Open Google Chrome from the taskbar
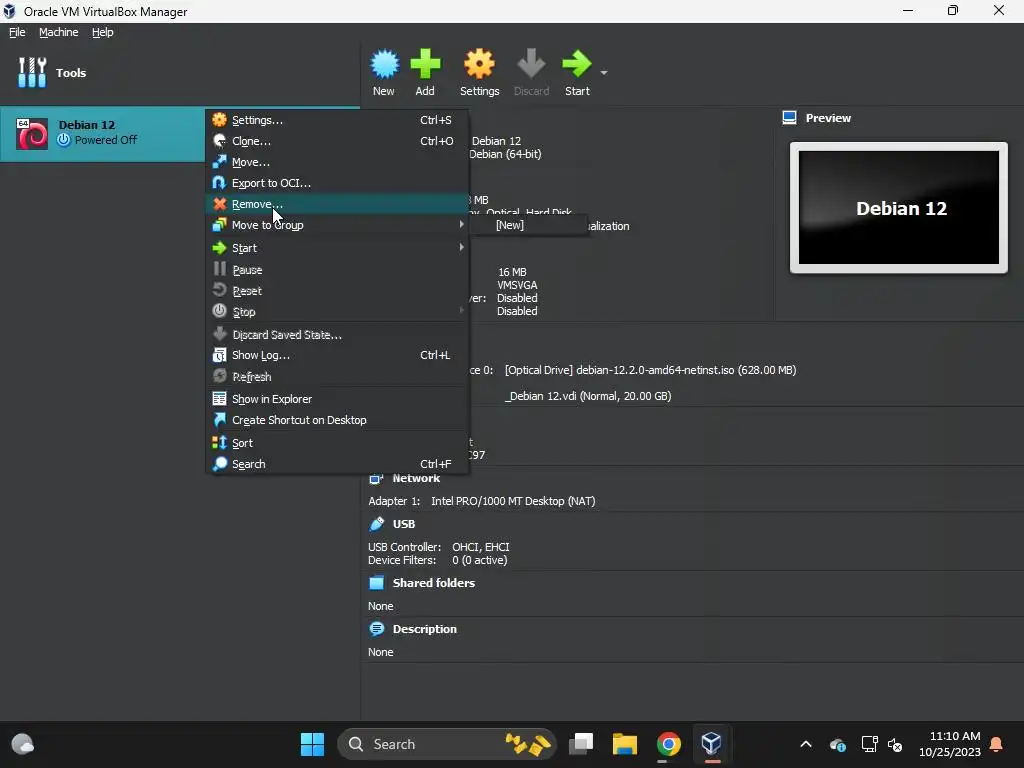The height and width of the screenshot is (768, 1024). 668,744
